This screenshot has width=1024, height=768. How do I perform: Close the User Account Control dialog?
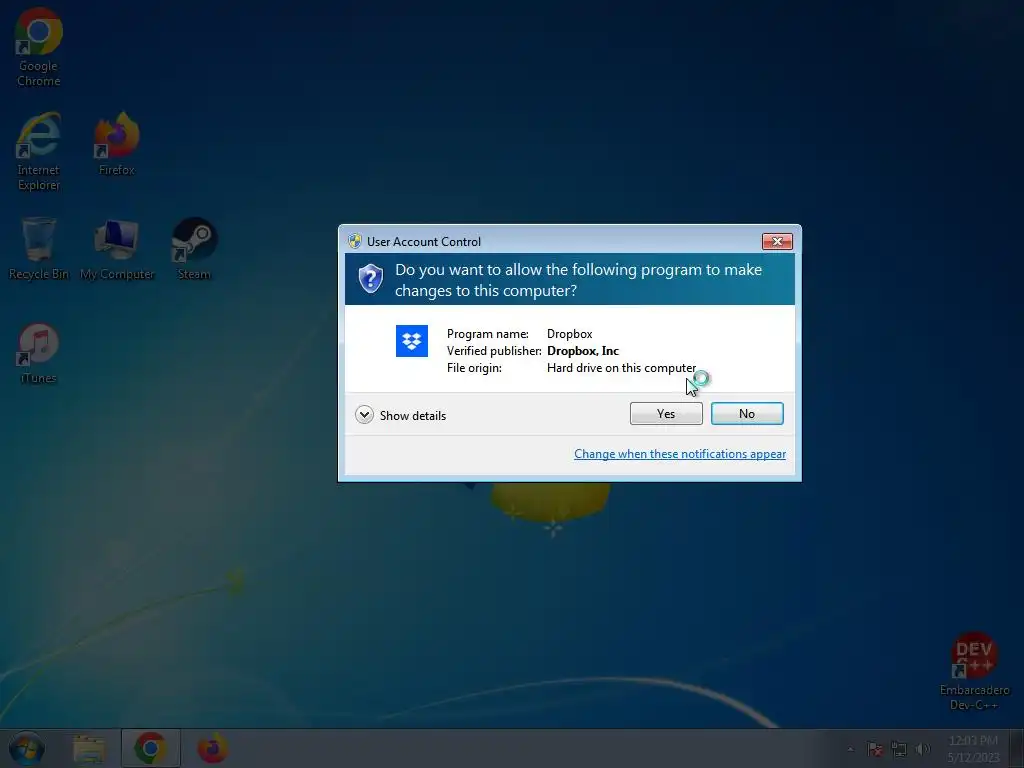[777, 241]
